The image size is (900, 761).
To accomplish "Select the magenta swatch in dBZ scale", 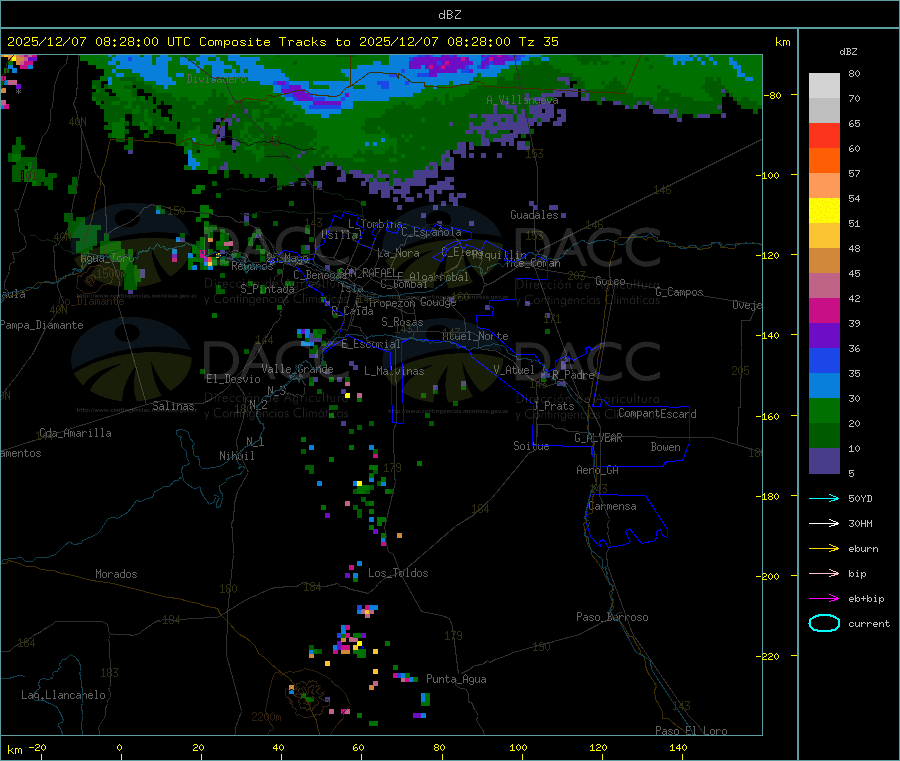I will coord(824,310).
